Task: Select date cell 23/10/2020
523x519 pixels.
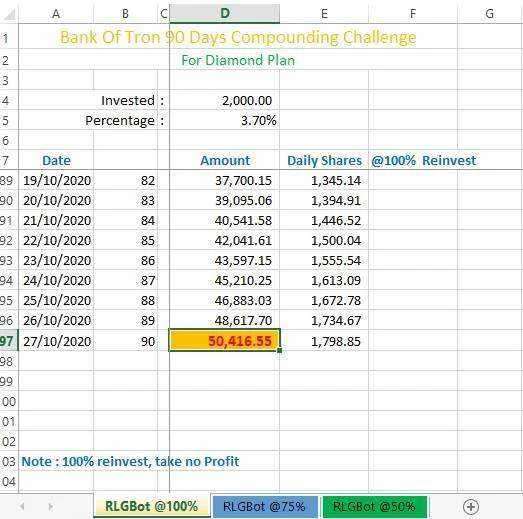Action: 56,261
